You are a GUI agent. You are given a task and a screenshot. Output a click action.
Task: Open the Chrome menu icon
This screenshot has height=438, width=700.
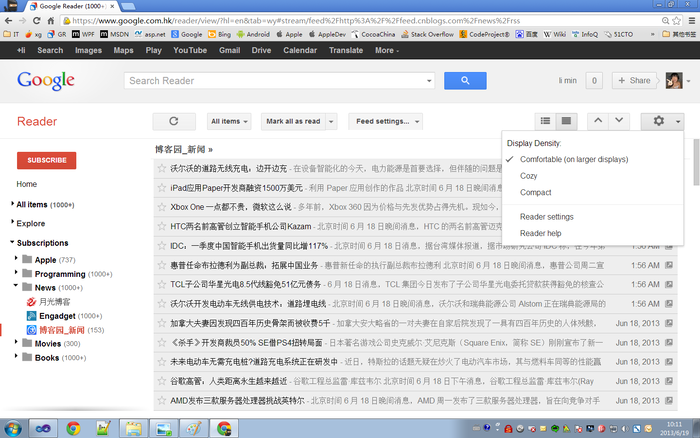tap(692, 21)
